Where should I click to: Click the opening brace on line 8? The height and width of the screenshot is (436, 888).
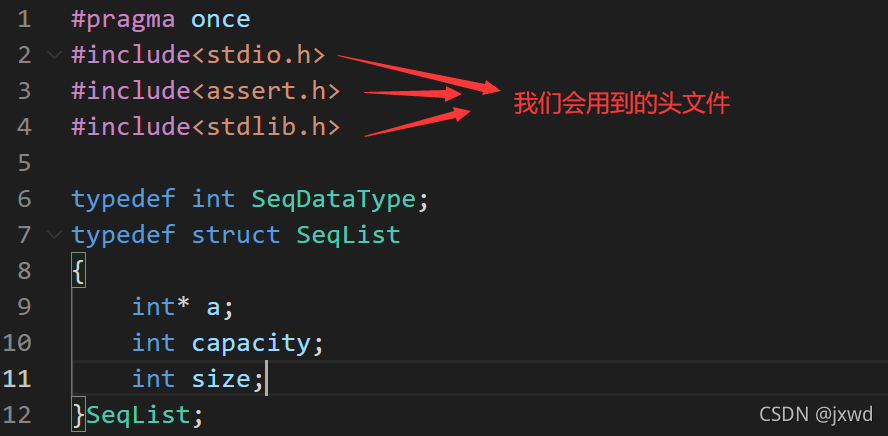coord(77,271)
